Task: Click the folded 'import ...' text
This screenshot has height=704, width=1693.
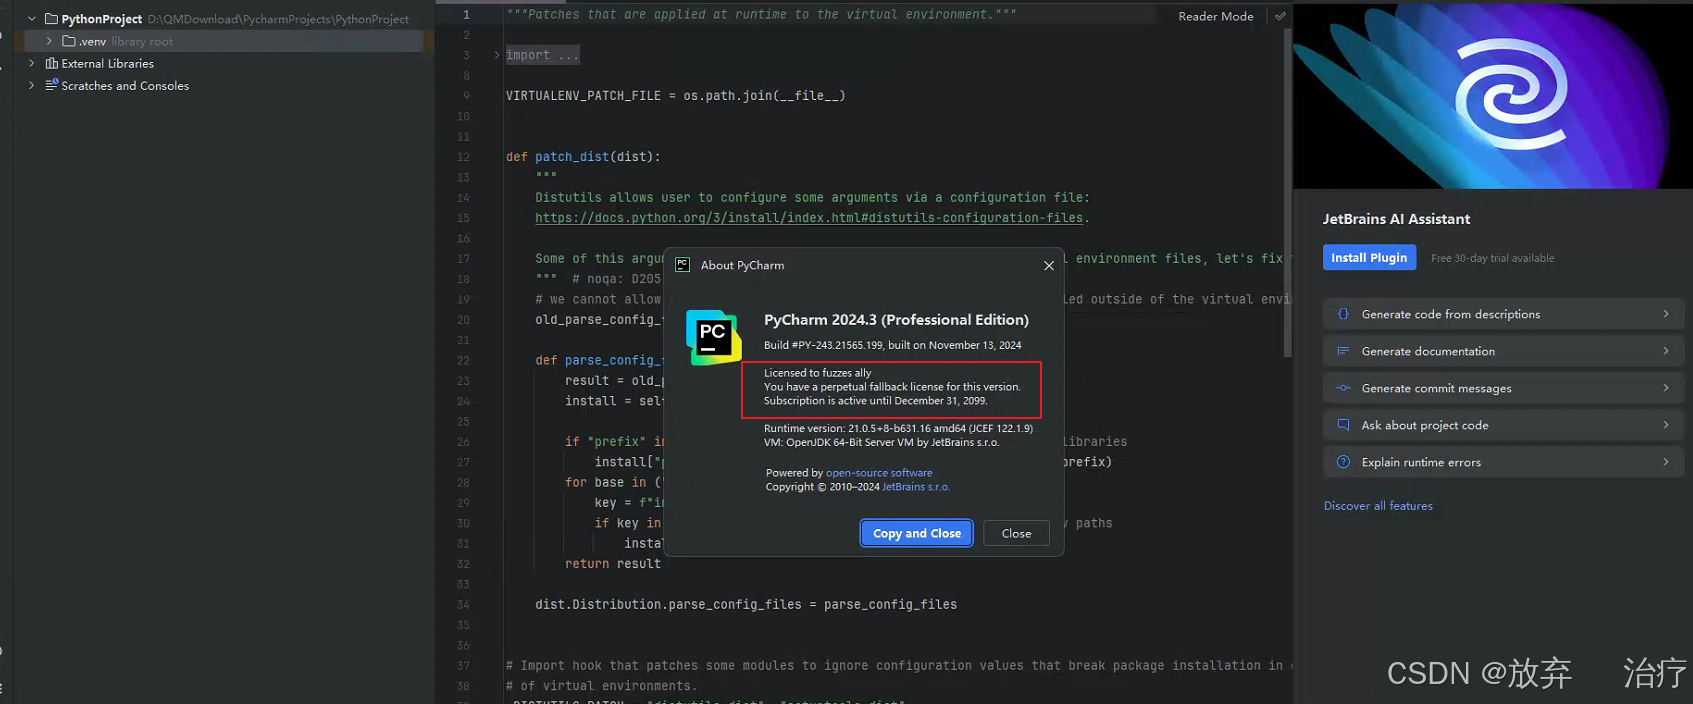Action: pyautogui.click(x=542, y=55)
